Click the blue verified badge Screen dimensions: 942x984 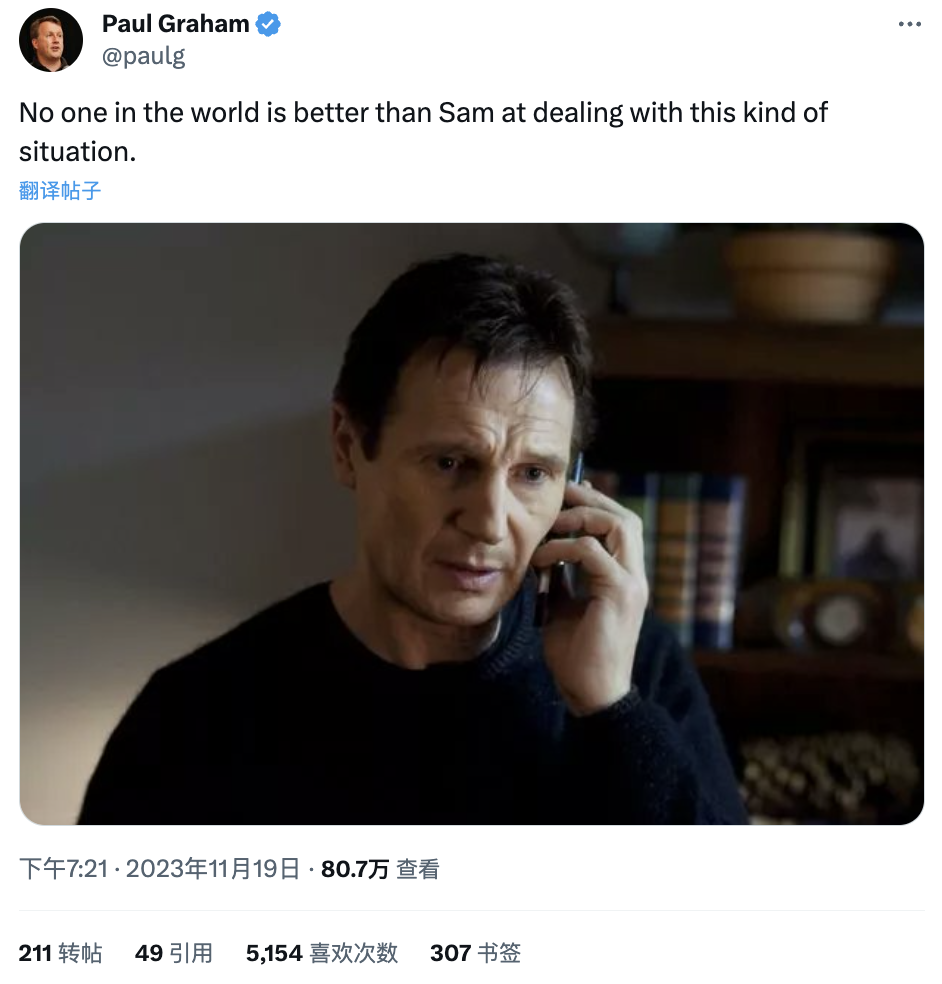tap(268, 25)
